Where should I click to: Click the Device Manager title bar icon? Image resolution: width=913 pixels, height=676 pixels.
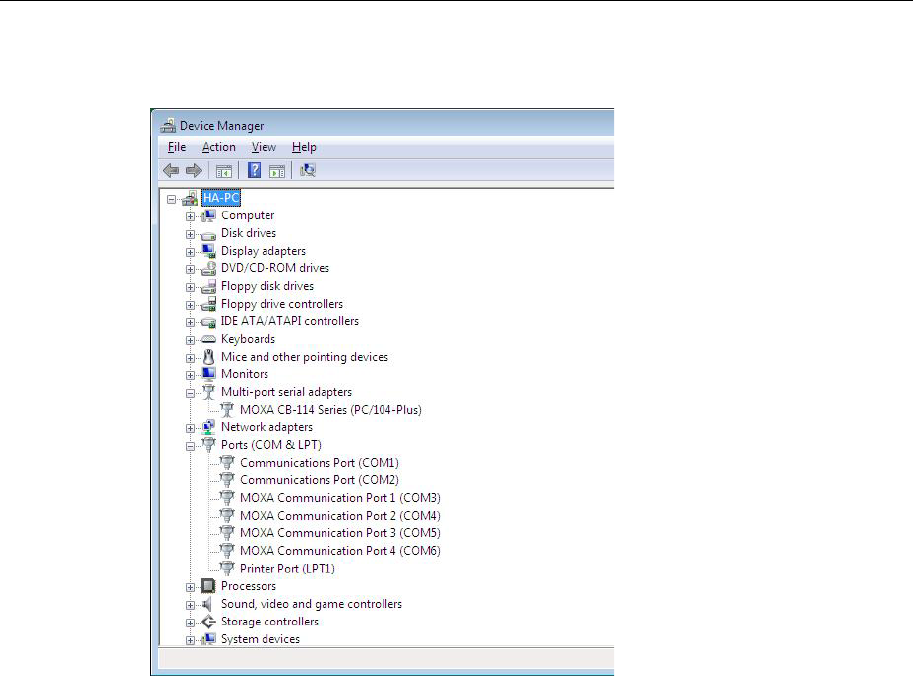[168, 125]
